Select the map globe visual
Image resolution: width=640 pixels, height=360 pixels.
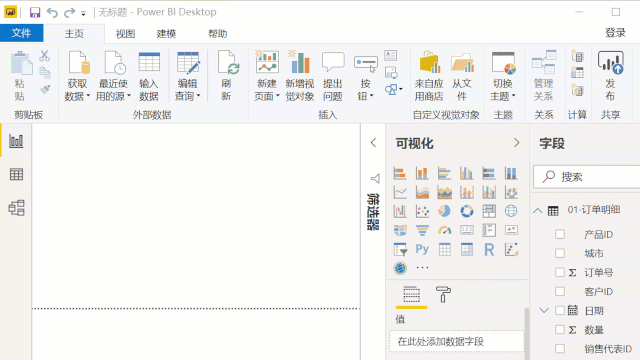click(x=511, y=211)
